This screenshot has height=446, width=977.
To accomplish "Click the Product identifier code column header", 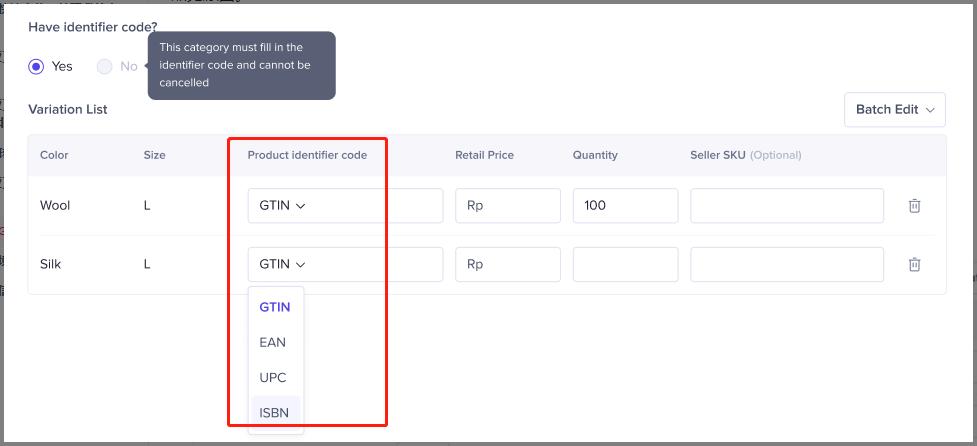I will point(307,155).
